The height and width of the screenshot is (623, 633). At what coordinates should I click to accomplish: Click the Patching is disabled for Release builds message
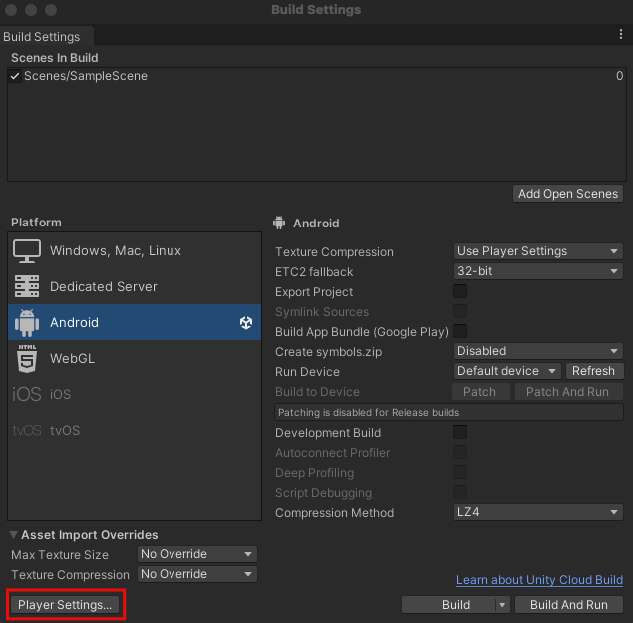point(449,412)
